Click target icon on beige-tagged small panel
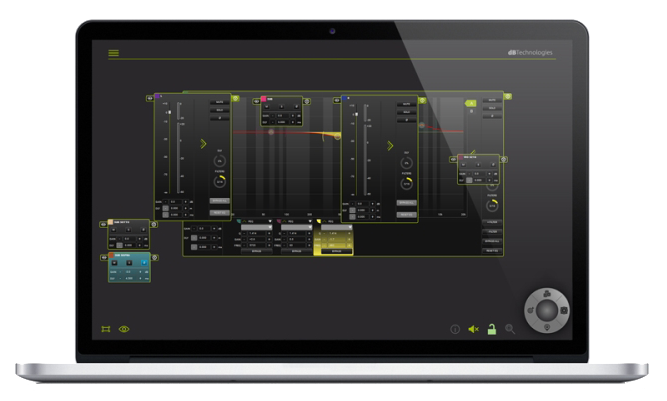 point(154,225)
